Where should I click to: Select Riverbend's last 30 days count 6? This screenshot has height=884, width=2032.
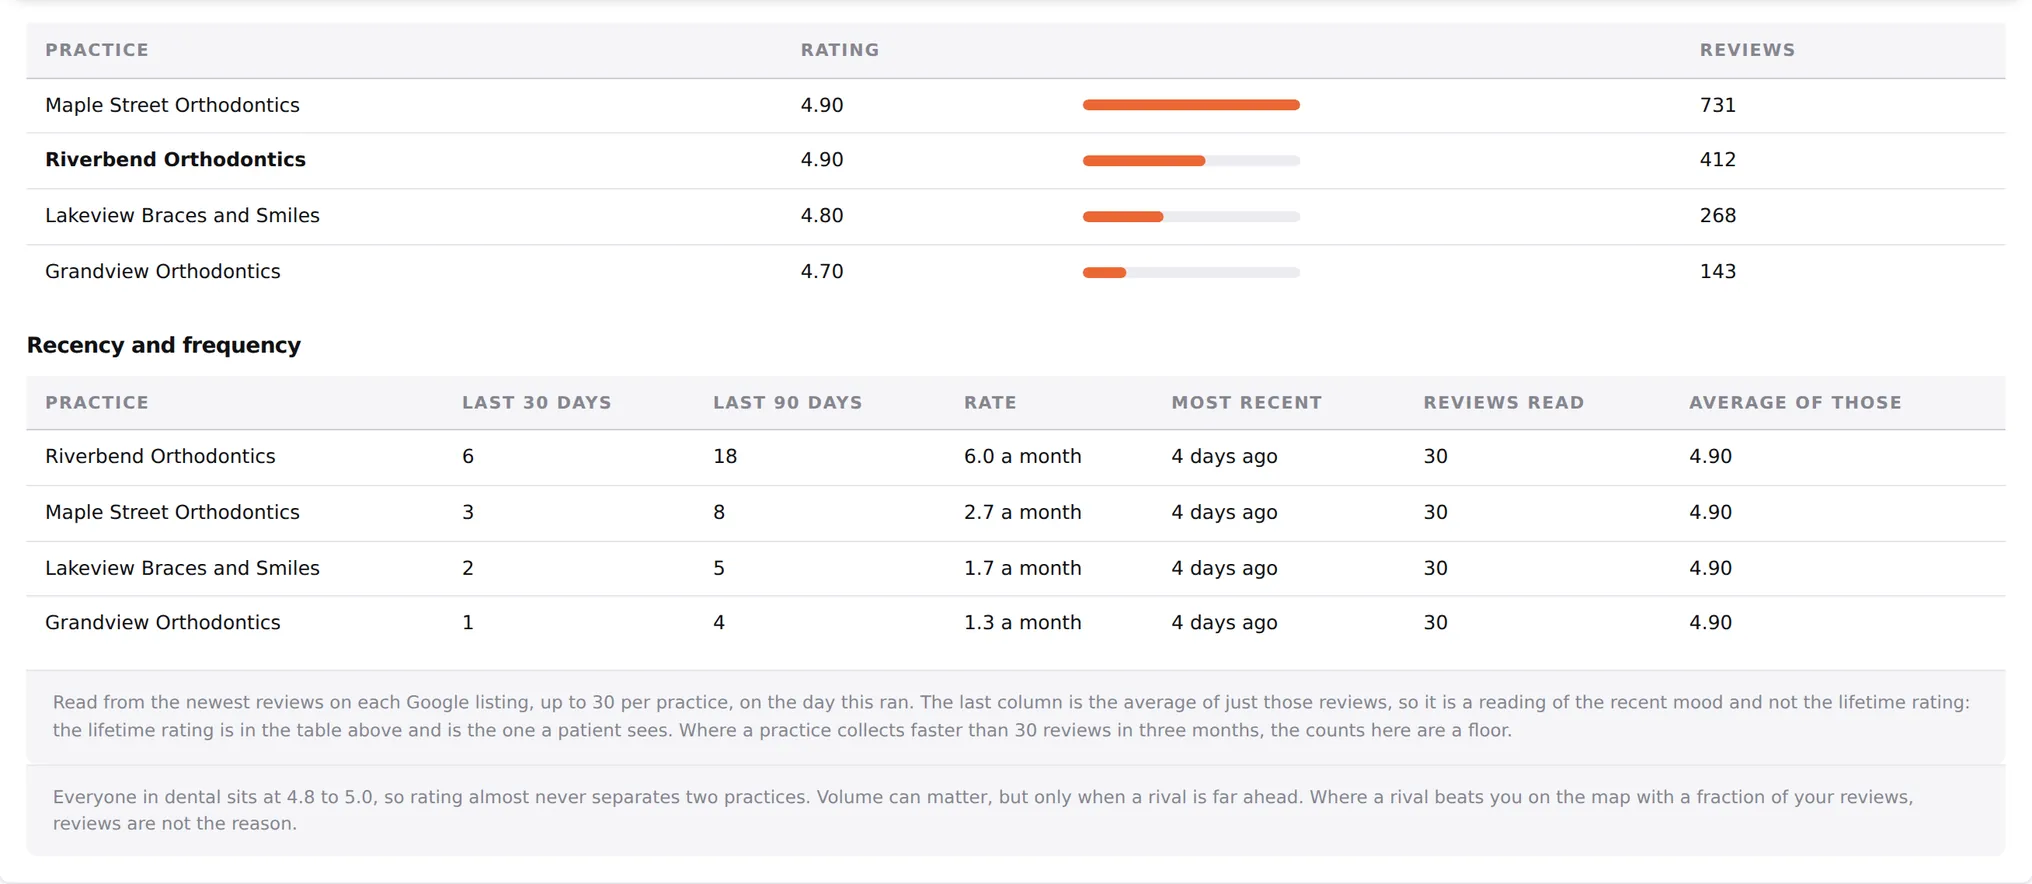pos(467,457)
